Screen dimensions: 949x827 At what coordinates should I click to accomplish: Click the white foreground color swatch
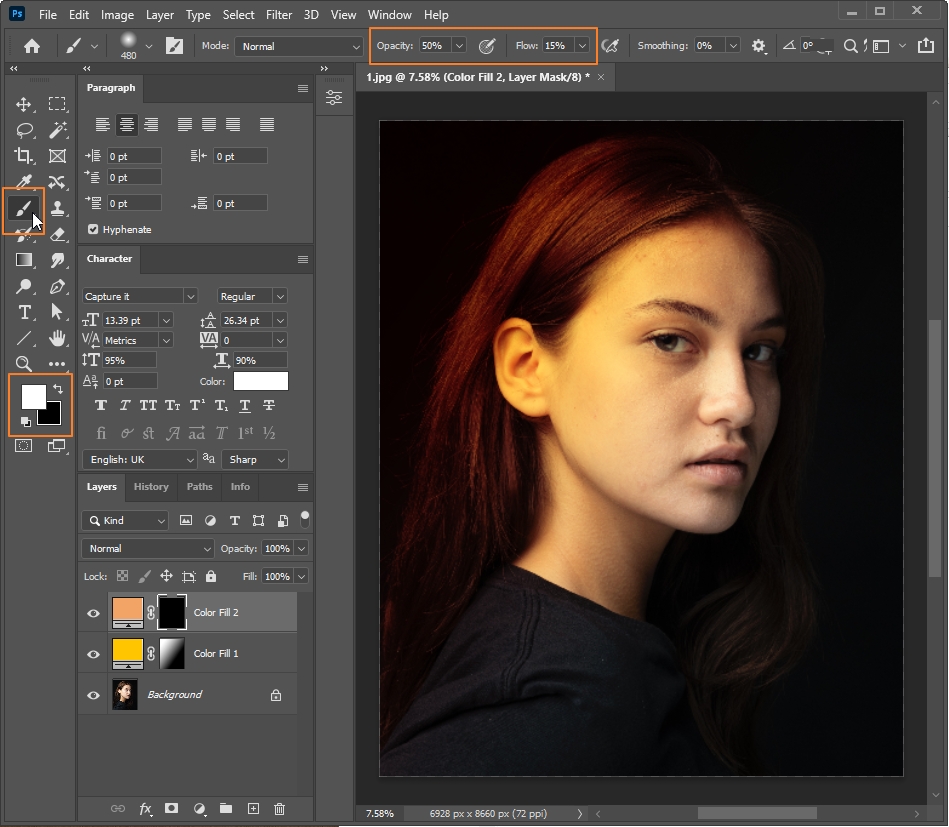(32, 396)
